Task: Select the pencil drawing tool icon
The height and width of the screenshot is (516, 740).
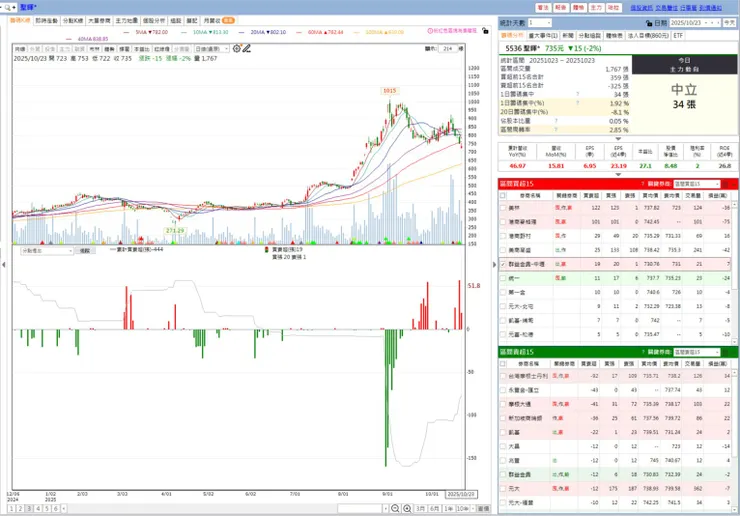Action: tap(246, 49)
